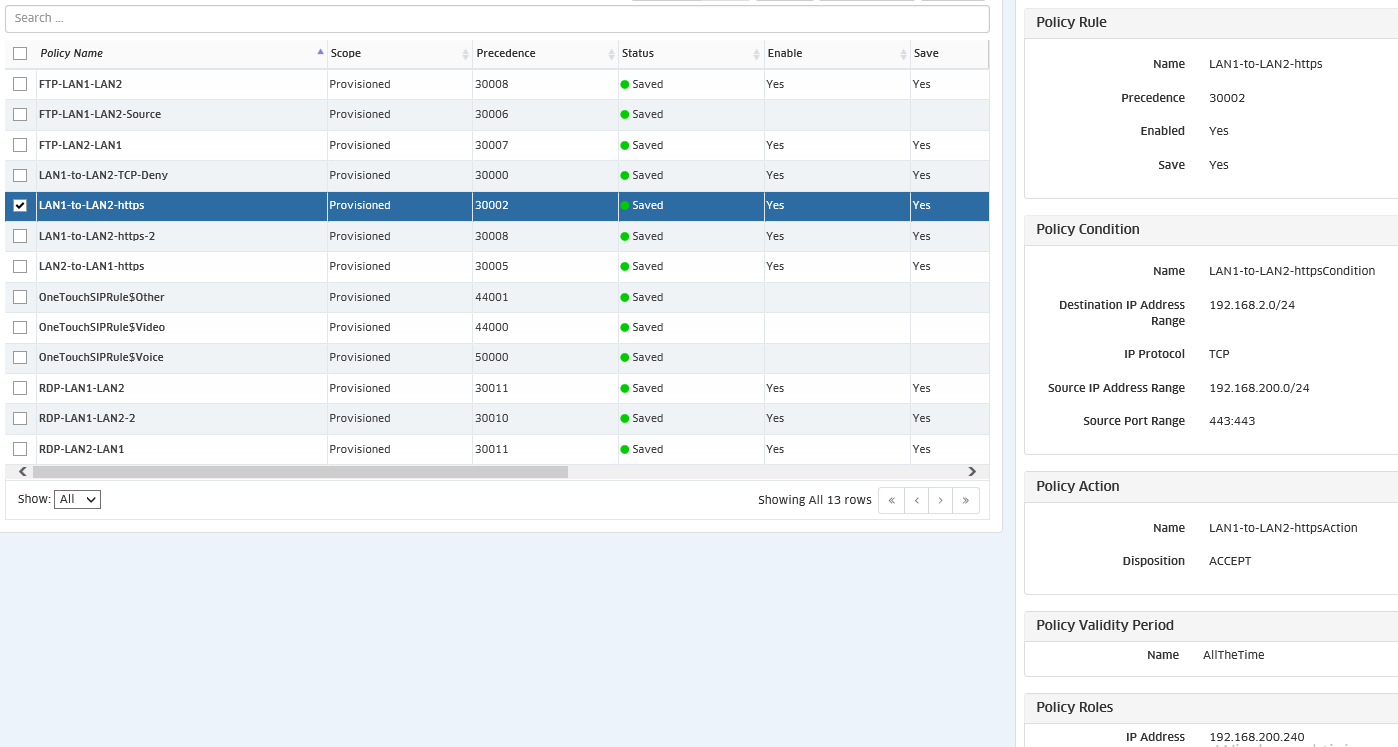Screen dimensions: 1398x747
Task: Open the LAN1-to-LAN2-TCP-Deny policy row
Action: 103,176
